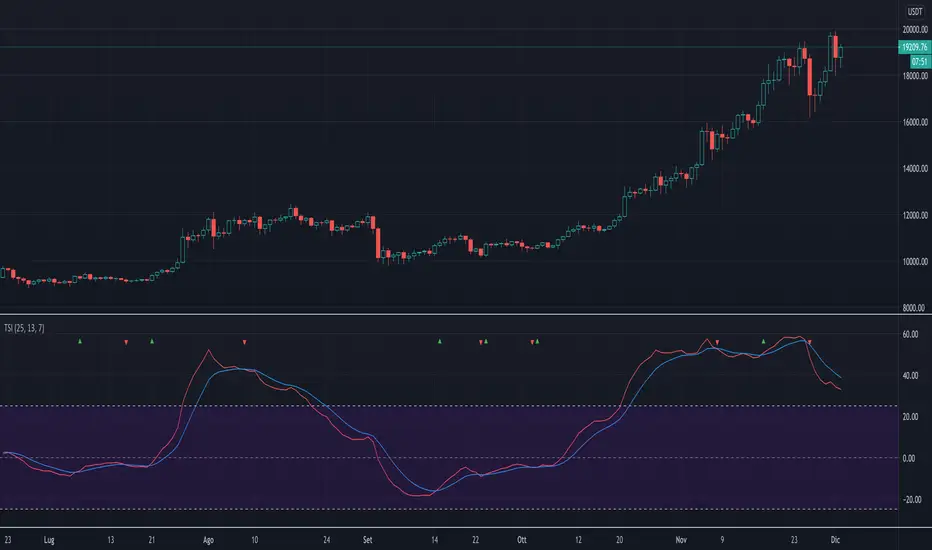This screenshot has width=932, height=550.
Task: Click the 07:51 bar countdown label
Action: [x=920, y=61]
